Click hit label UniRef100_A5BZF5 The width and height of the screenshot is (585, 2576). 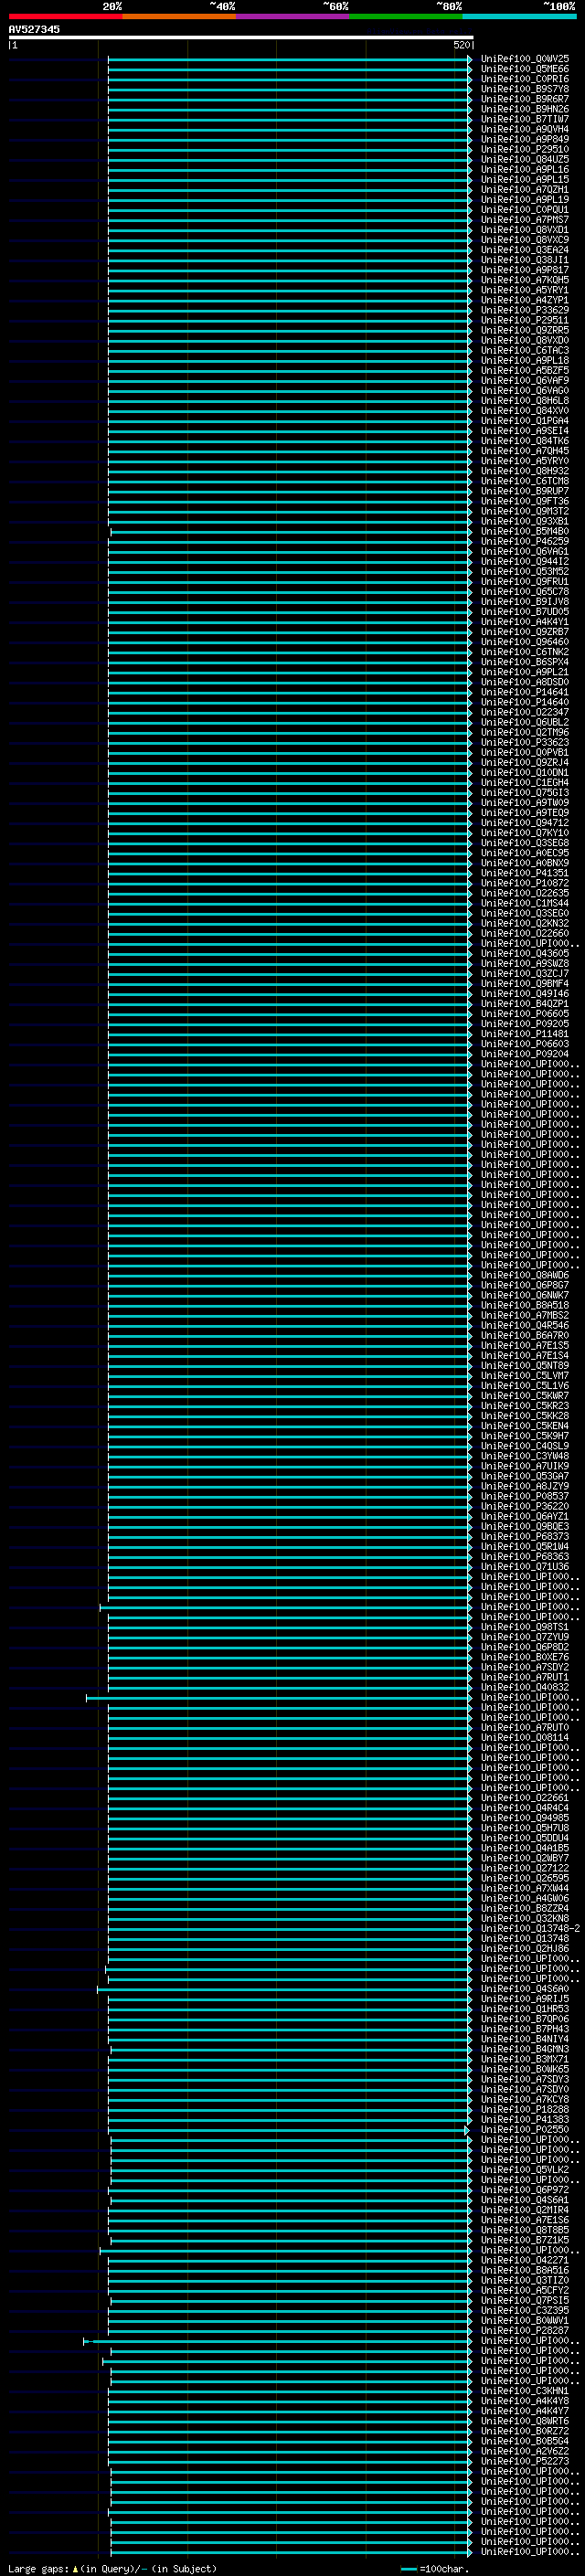[525, 370]
